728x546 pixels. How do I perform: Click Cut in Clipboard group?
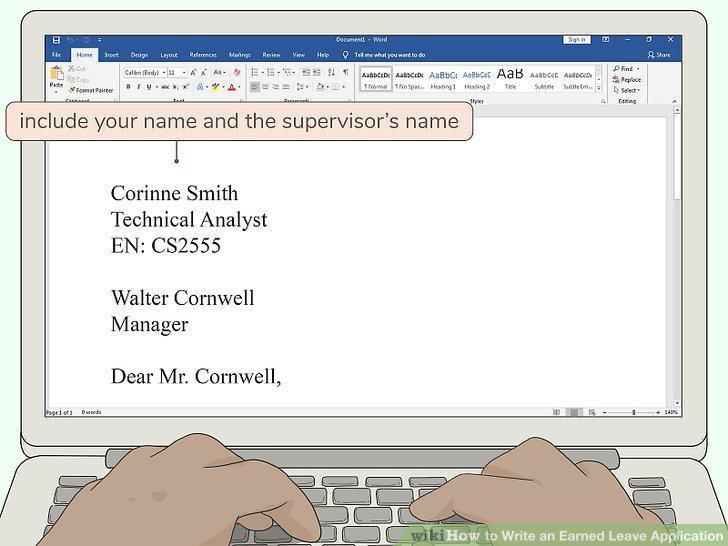tap(77, 69)
